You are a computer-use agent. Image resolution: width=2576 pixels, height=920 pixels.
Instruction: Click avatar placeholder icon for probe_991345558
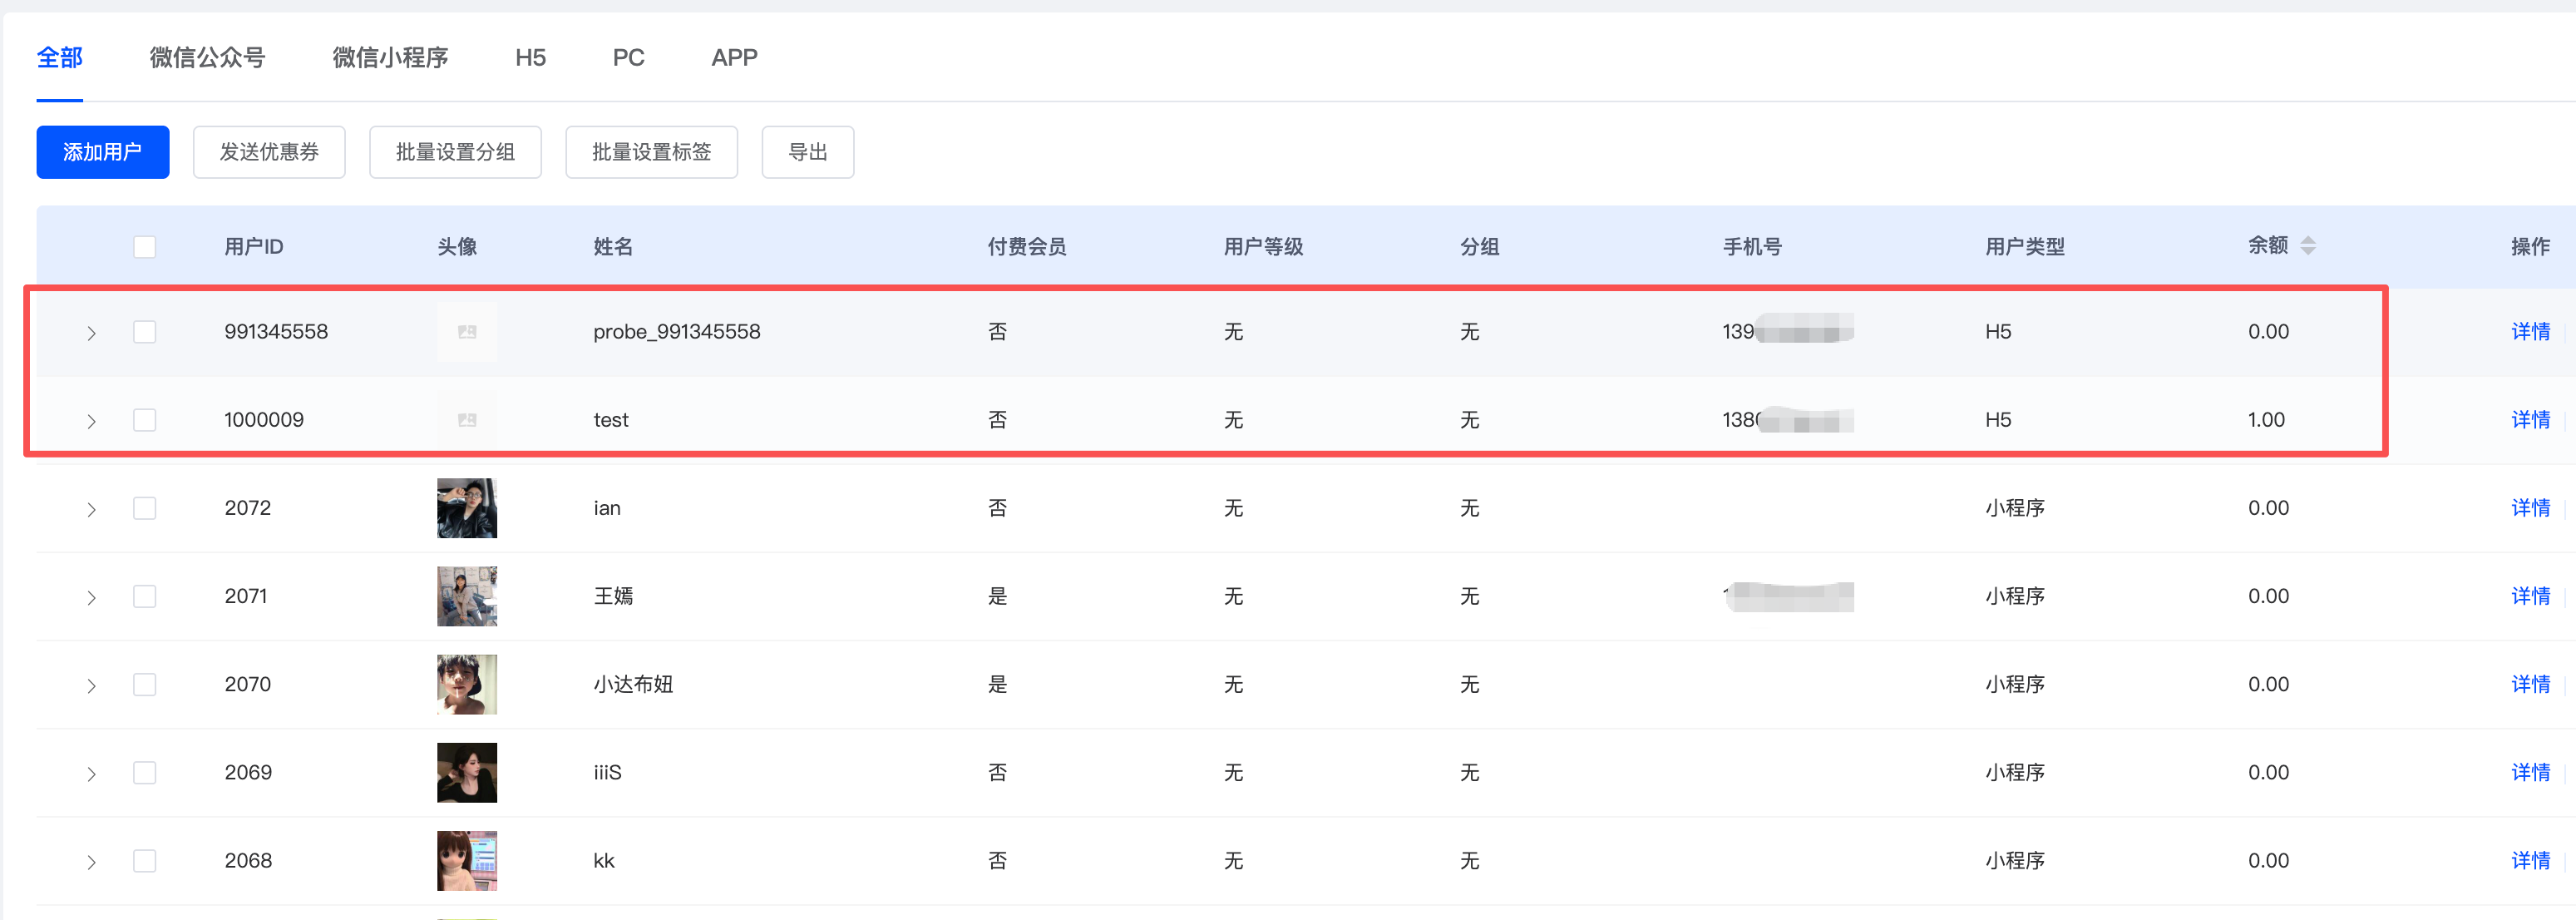[x=467, y=332]
